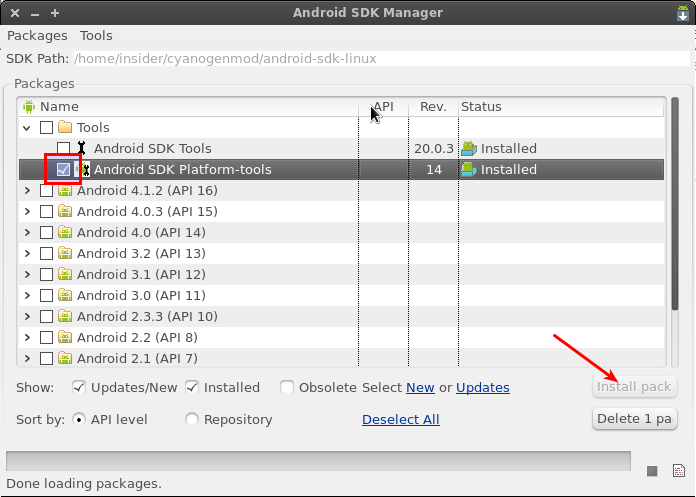
Task: Click the Android 2.3.3 (API 10) package icon
Action: [x=65, y=316]
